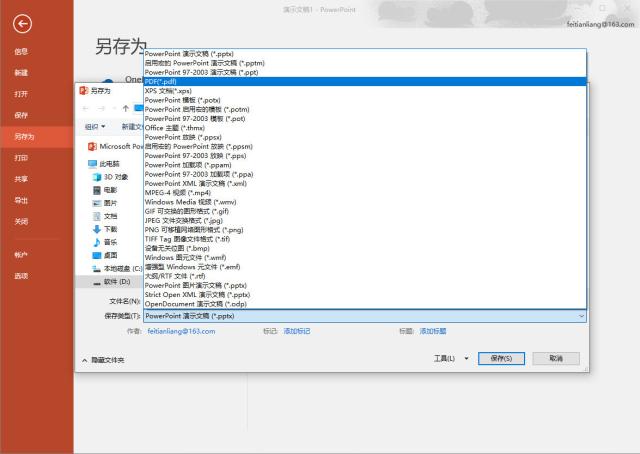The width and height of the screenshot is (640, 454).
Task: Click the back arrow circle icon
Action: (x=22, y=24)
